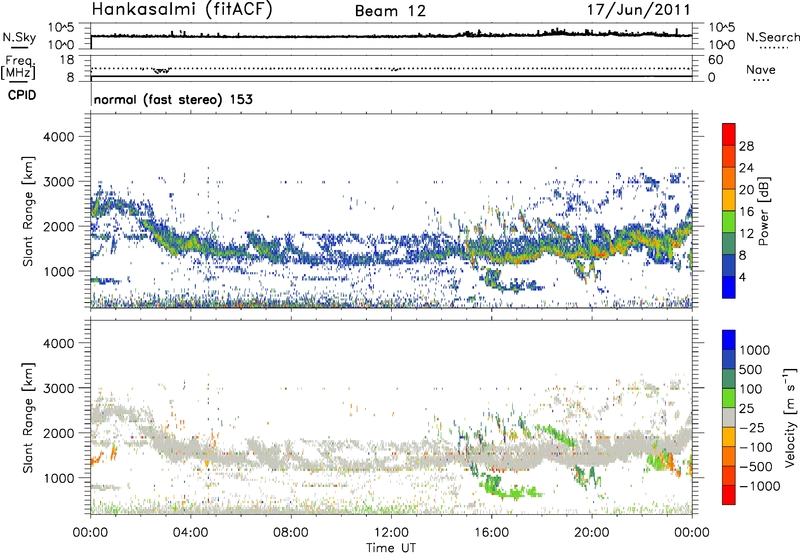Click the "16:00" time tick label
The width and height of the screenshot is (800, 554).
491,533
